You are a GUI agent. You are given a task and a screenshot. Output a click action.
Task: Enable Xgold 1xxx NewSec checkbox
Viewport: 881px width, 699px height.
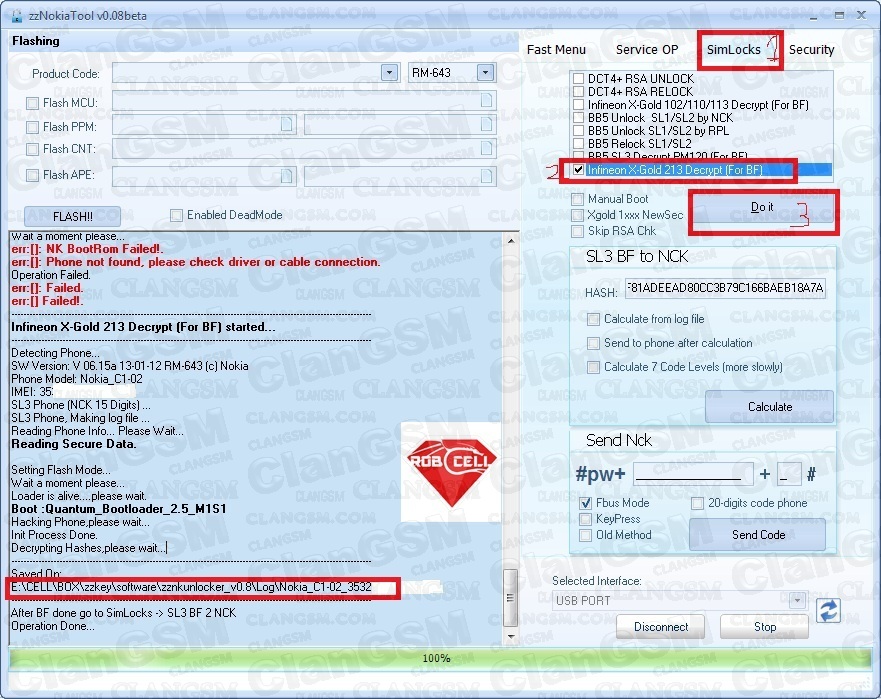click(x=577, y=215)
